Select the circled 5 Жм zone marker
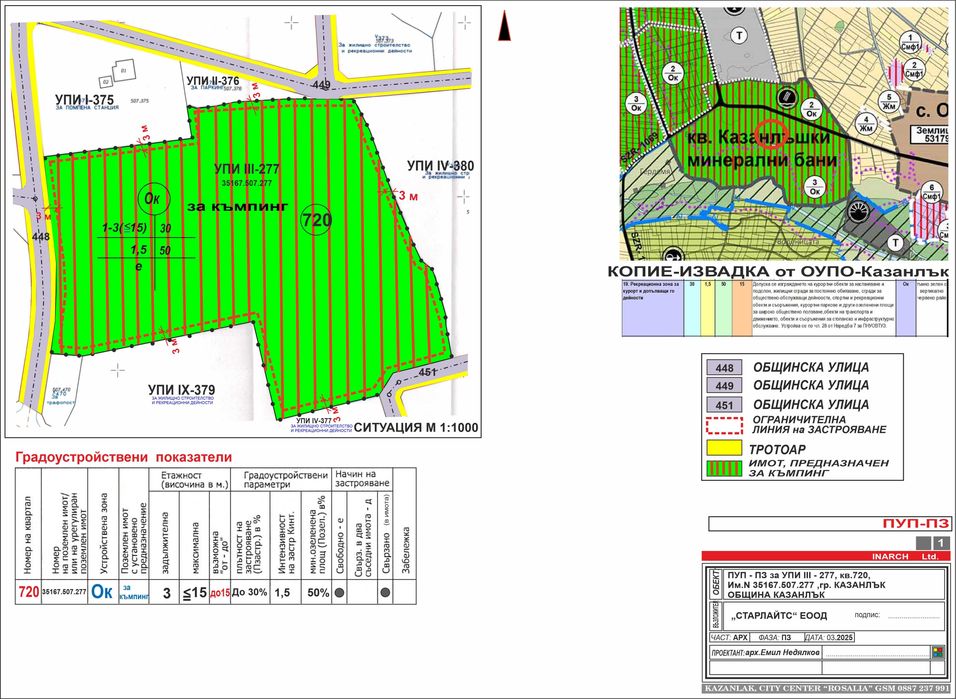This screenshot has width=956, height=699. pos(890,101)
